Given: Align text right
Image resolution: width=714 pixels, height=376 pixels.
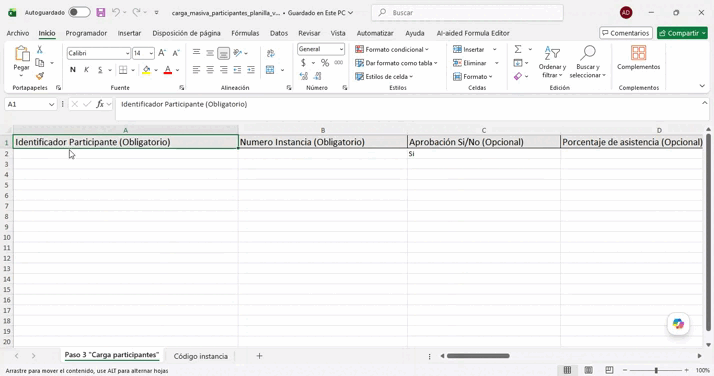Looking at the screenshot, I should [x=224, y=70].
